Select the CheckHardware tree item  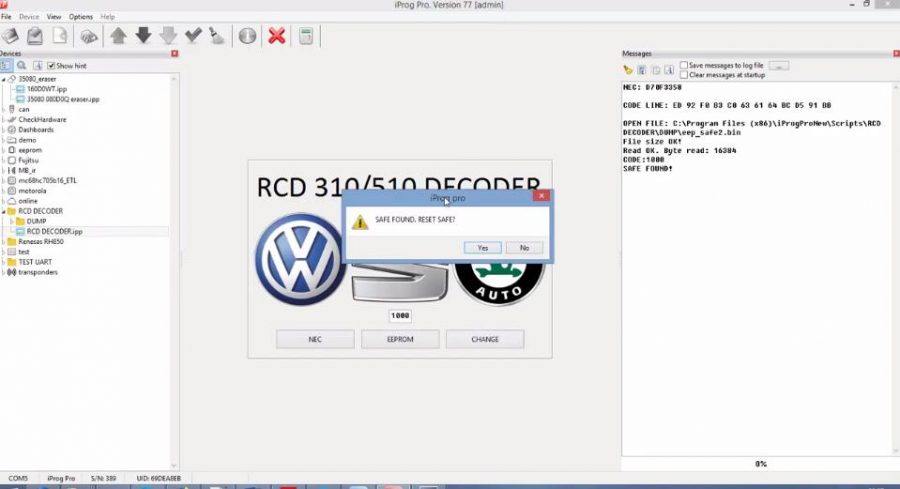tap(42, 119)
